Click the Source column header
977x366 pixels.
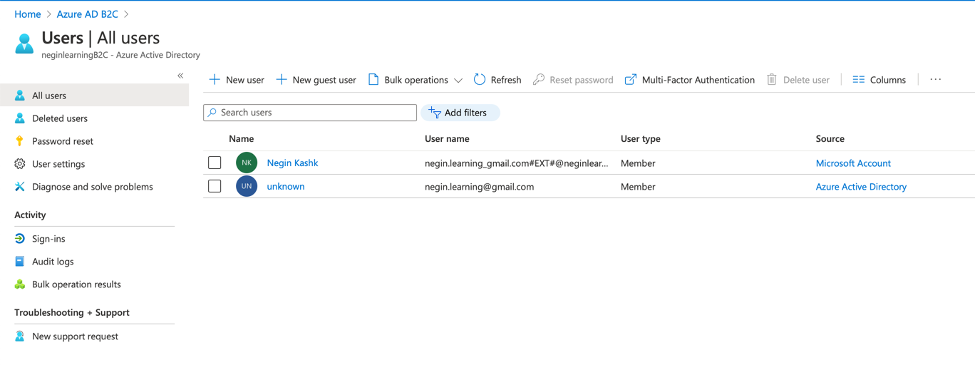[830, 139]
